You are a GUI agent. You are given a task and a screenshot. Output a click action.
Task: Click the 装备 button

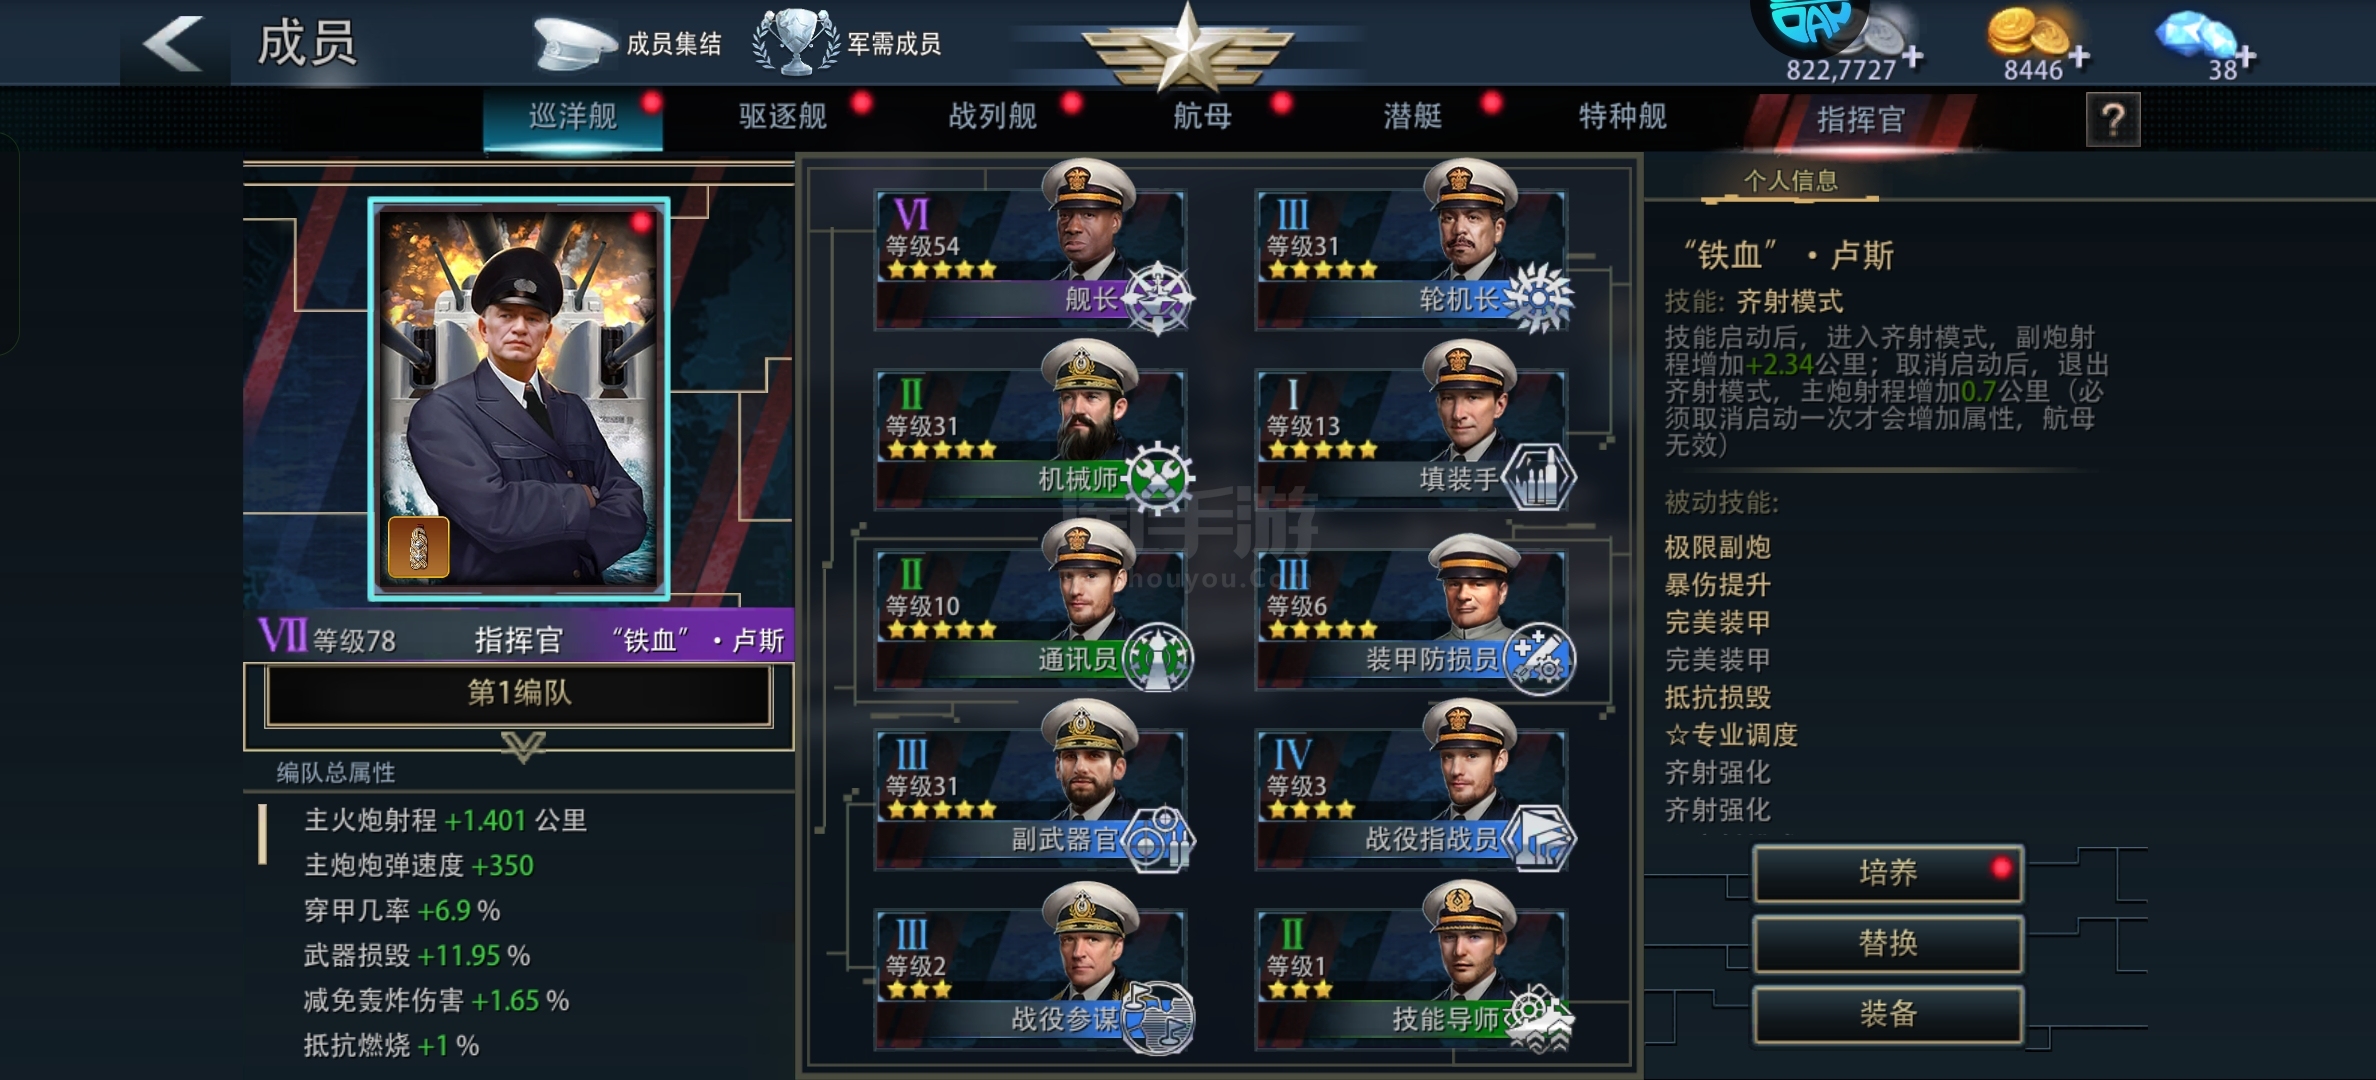pos(1888,1014)
